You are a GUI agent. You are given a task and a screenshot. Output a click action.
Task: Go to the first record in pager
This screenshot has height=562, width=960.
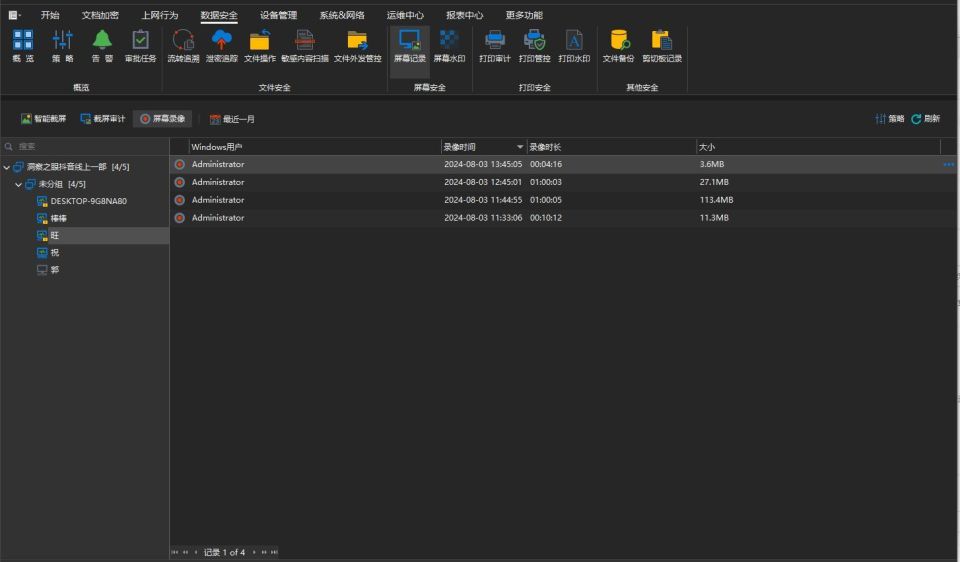click(x=174, y=552)
